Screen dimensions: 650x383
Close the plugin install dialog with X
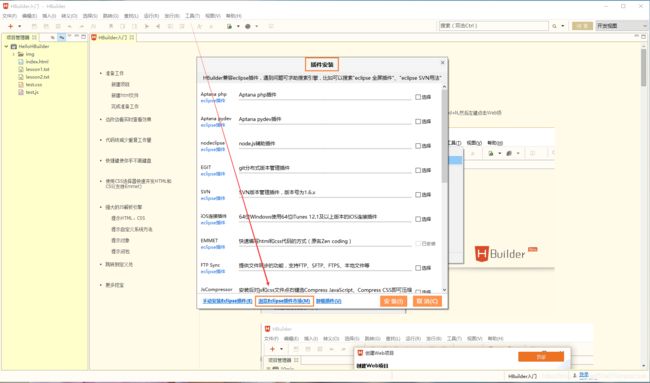[442, 63]
